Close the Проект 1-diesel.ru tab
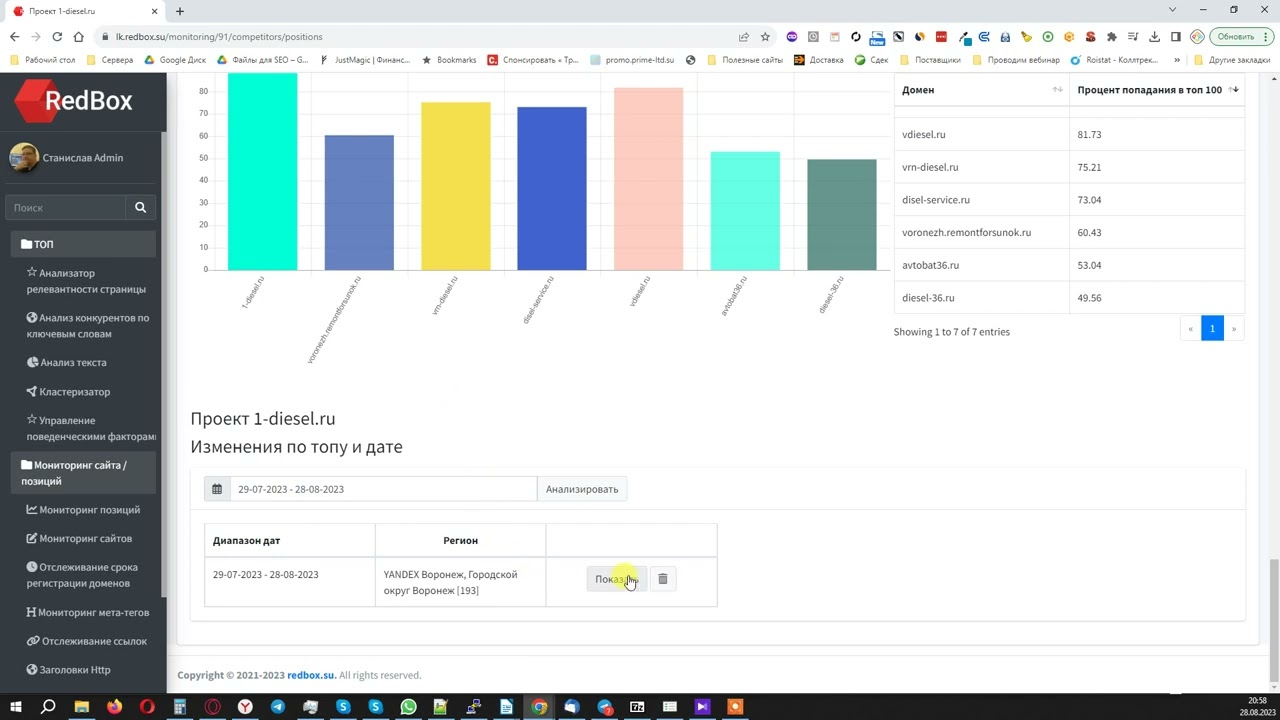Screen dimensions: 1280x720 [156, 11]
